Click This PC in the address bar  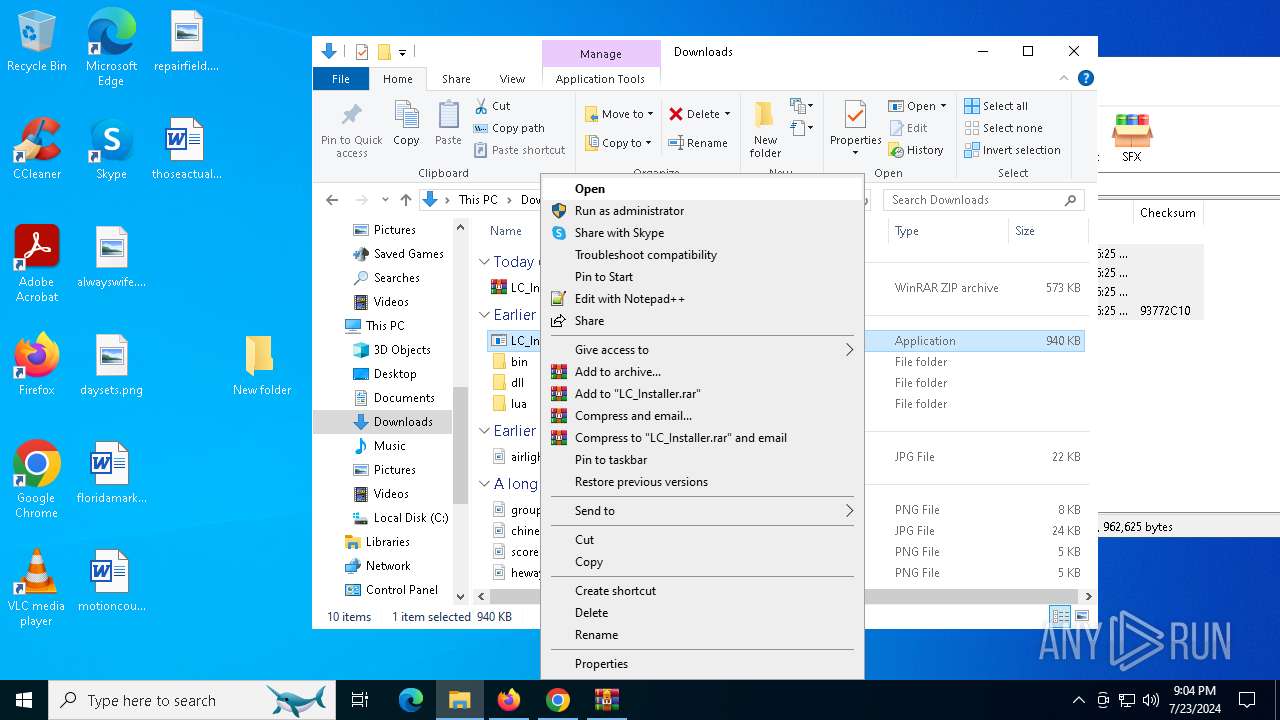click(477, 200)
